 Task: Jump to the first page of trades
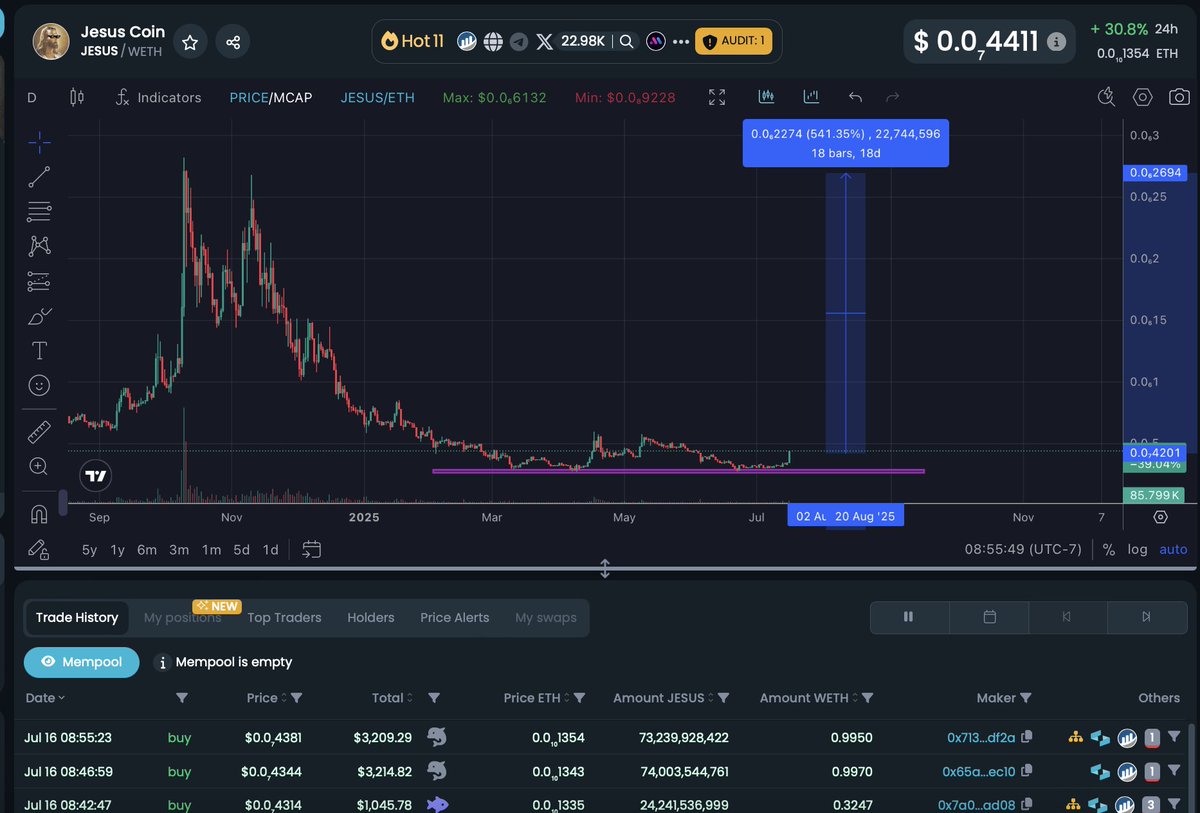[x=1068, y=617]
